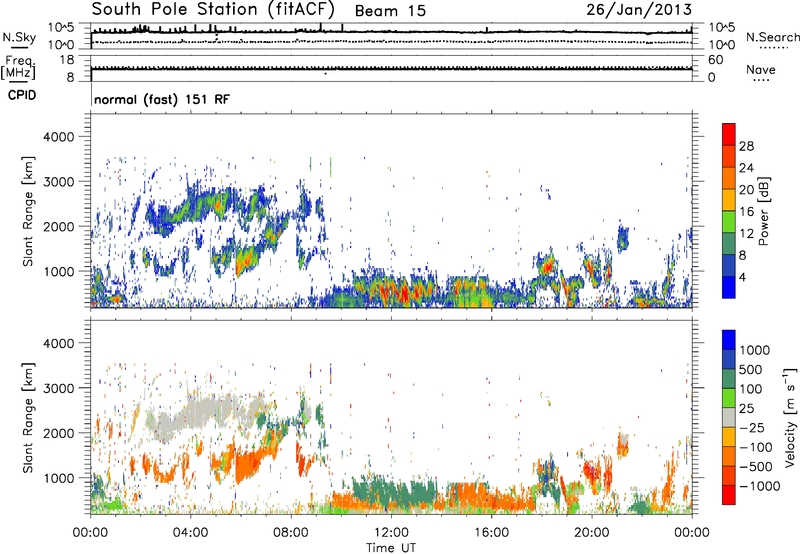
Task: Click inside the velocity range-time plot
Action: (391, 417)
